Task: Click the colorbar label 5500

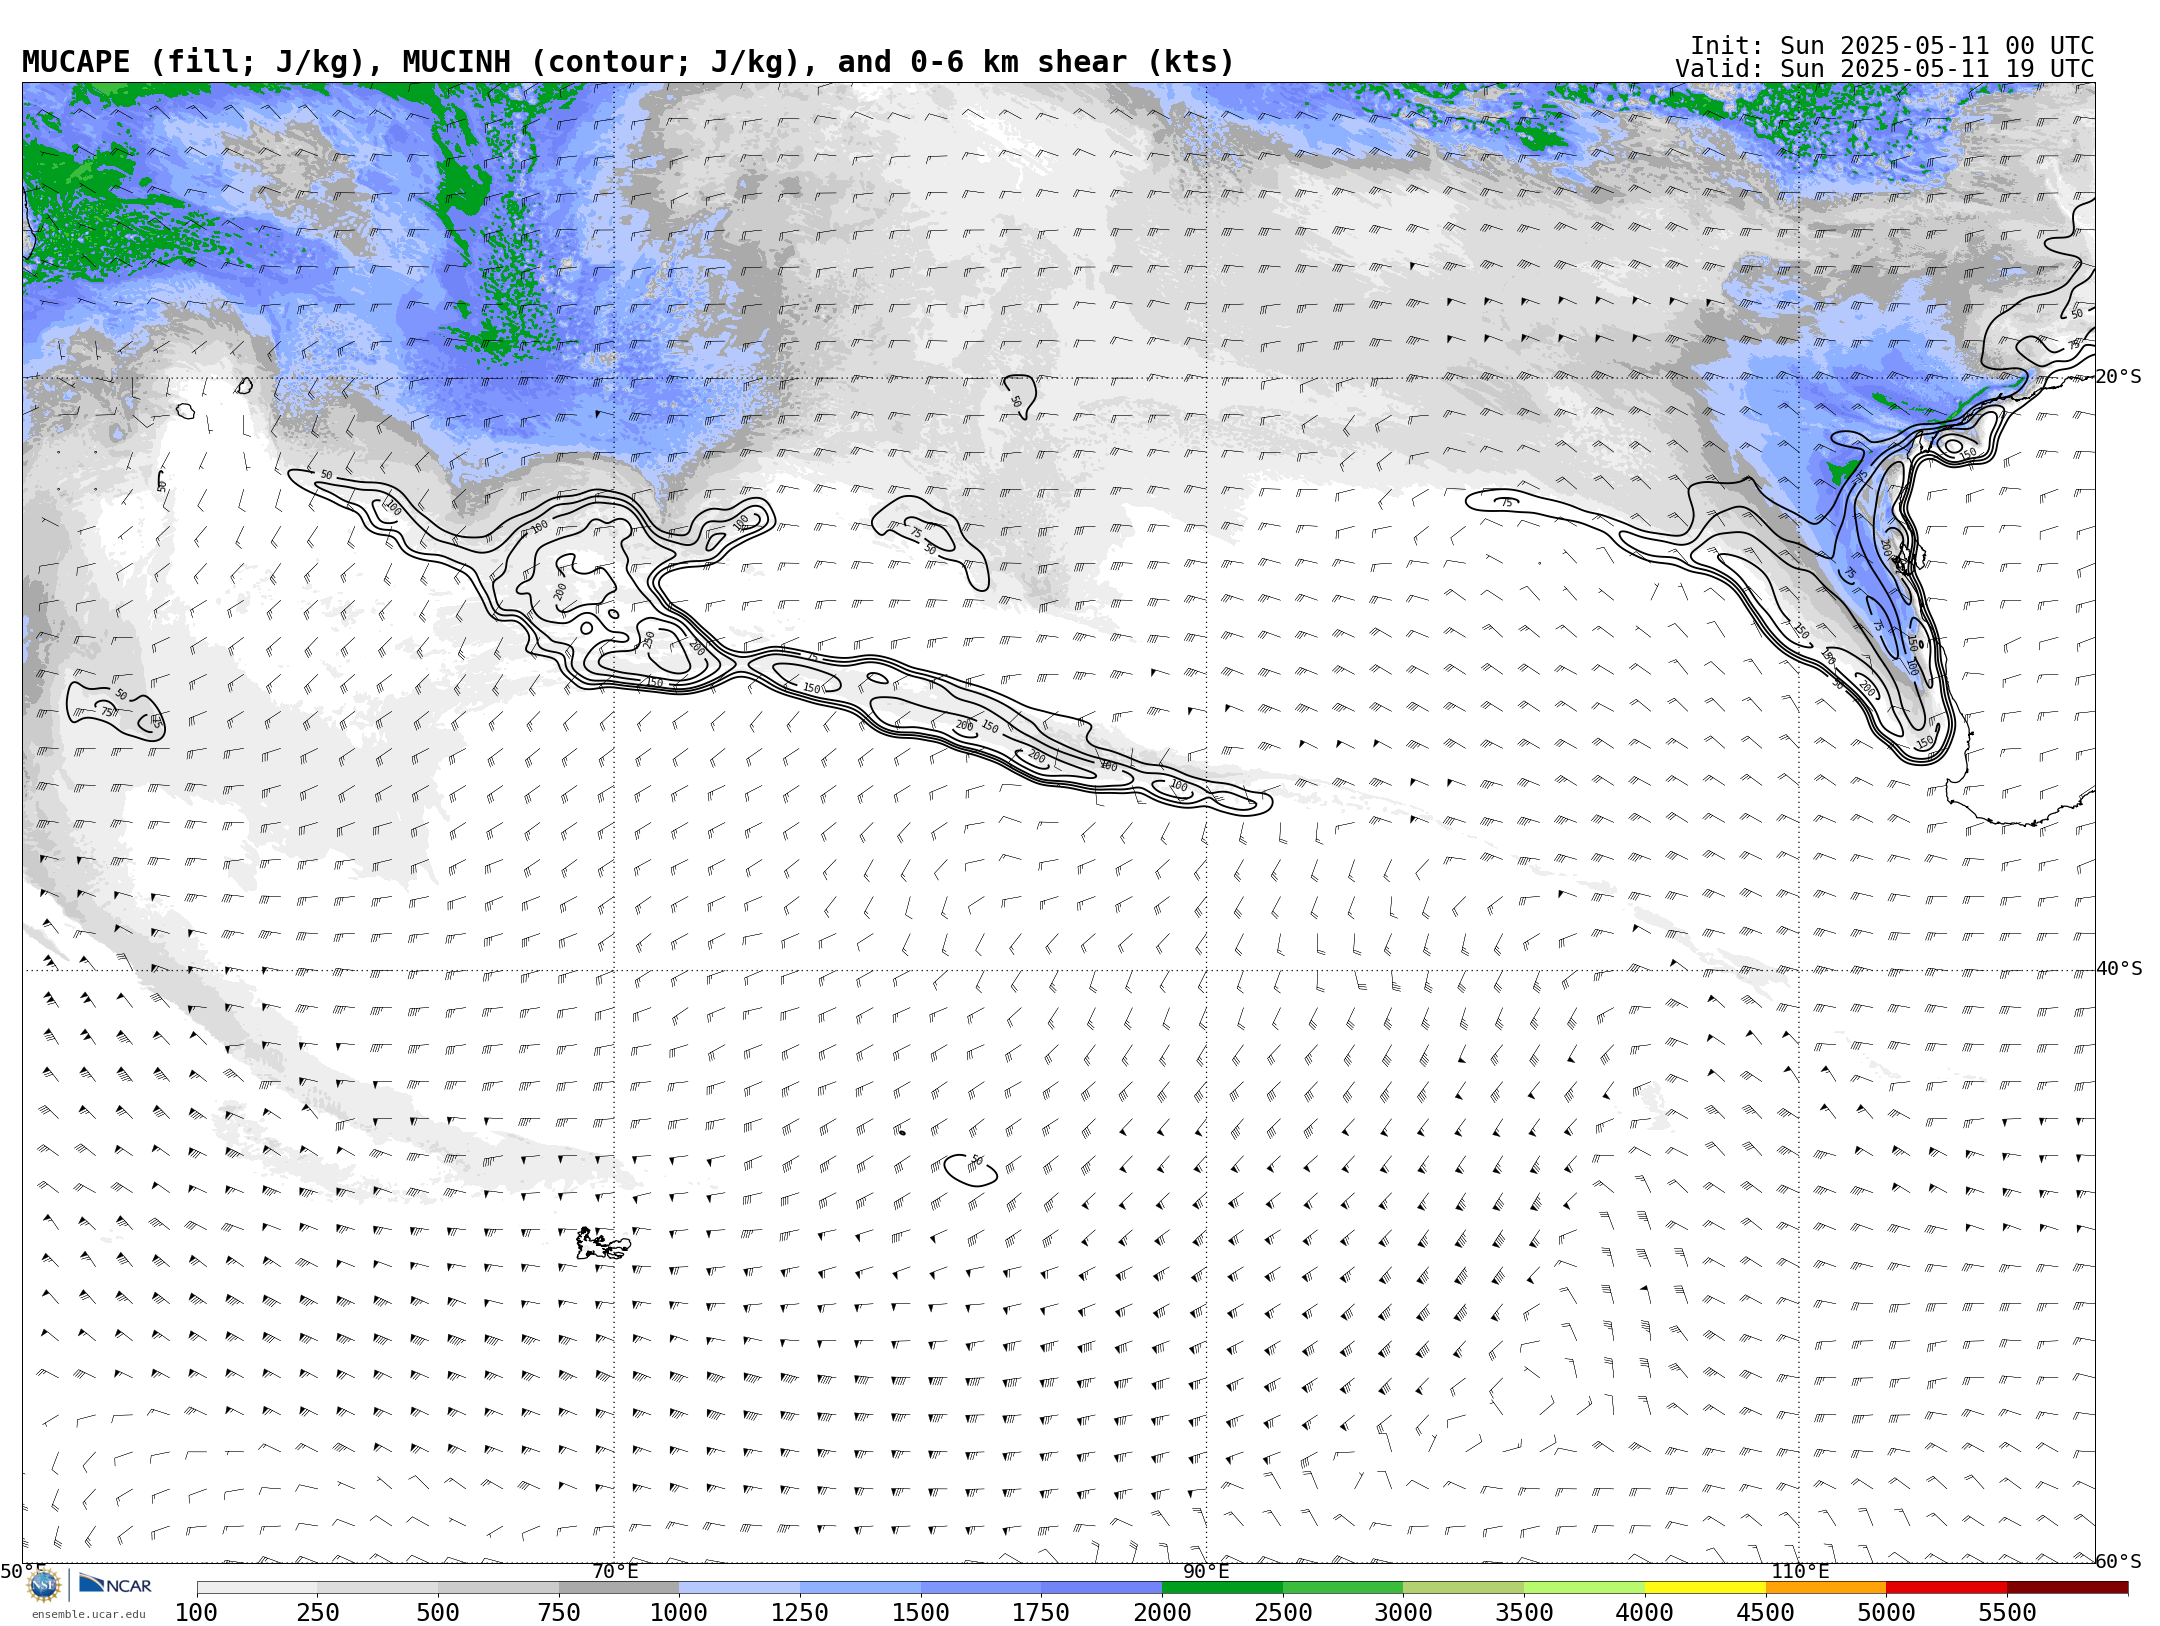Action: 2007,1613
